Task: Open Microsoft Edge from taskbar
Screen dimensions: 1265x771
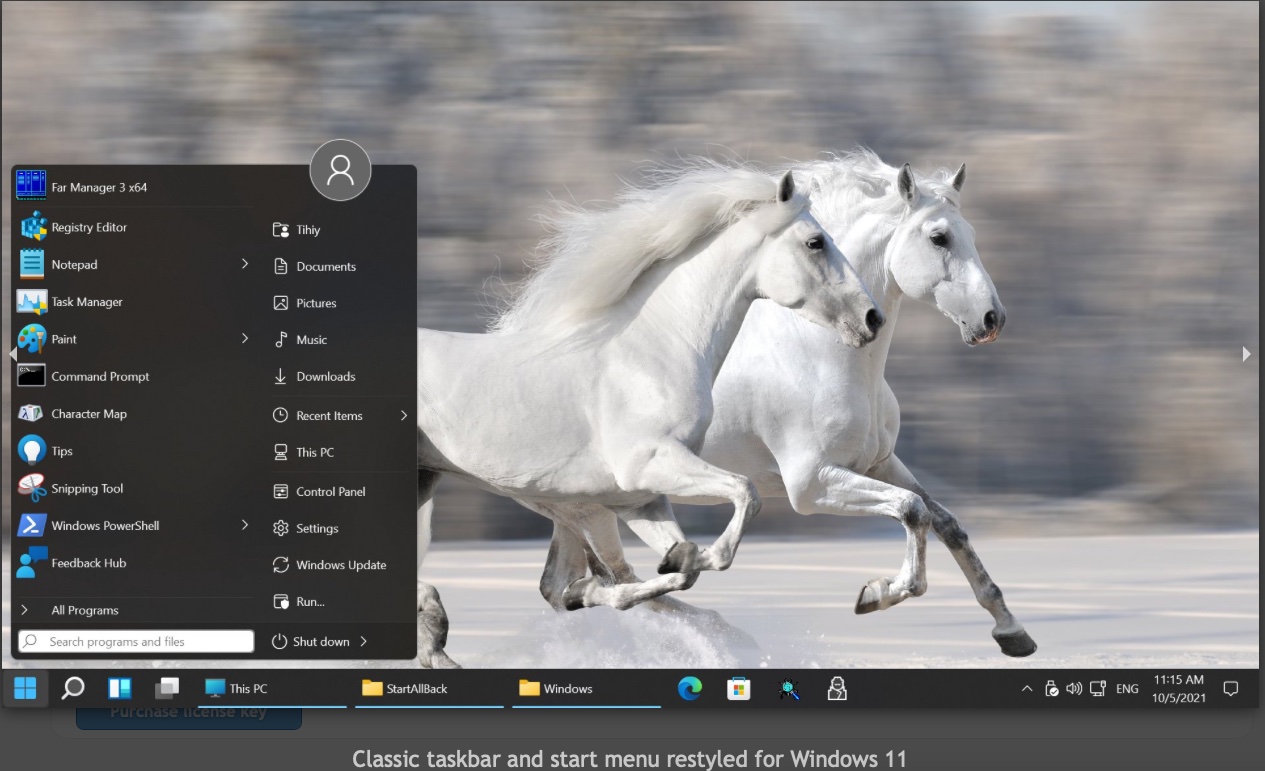Action: pos(690,688)
